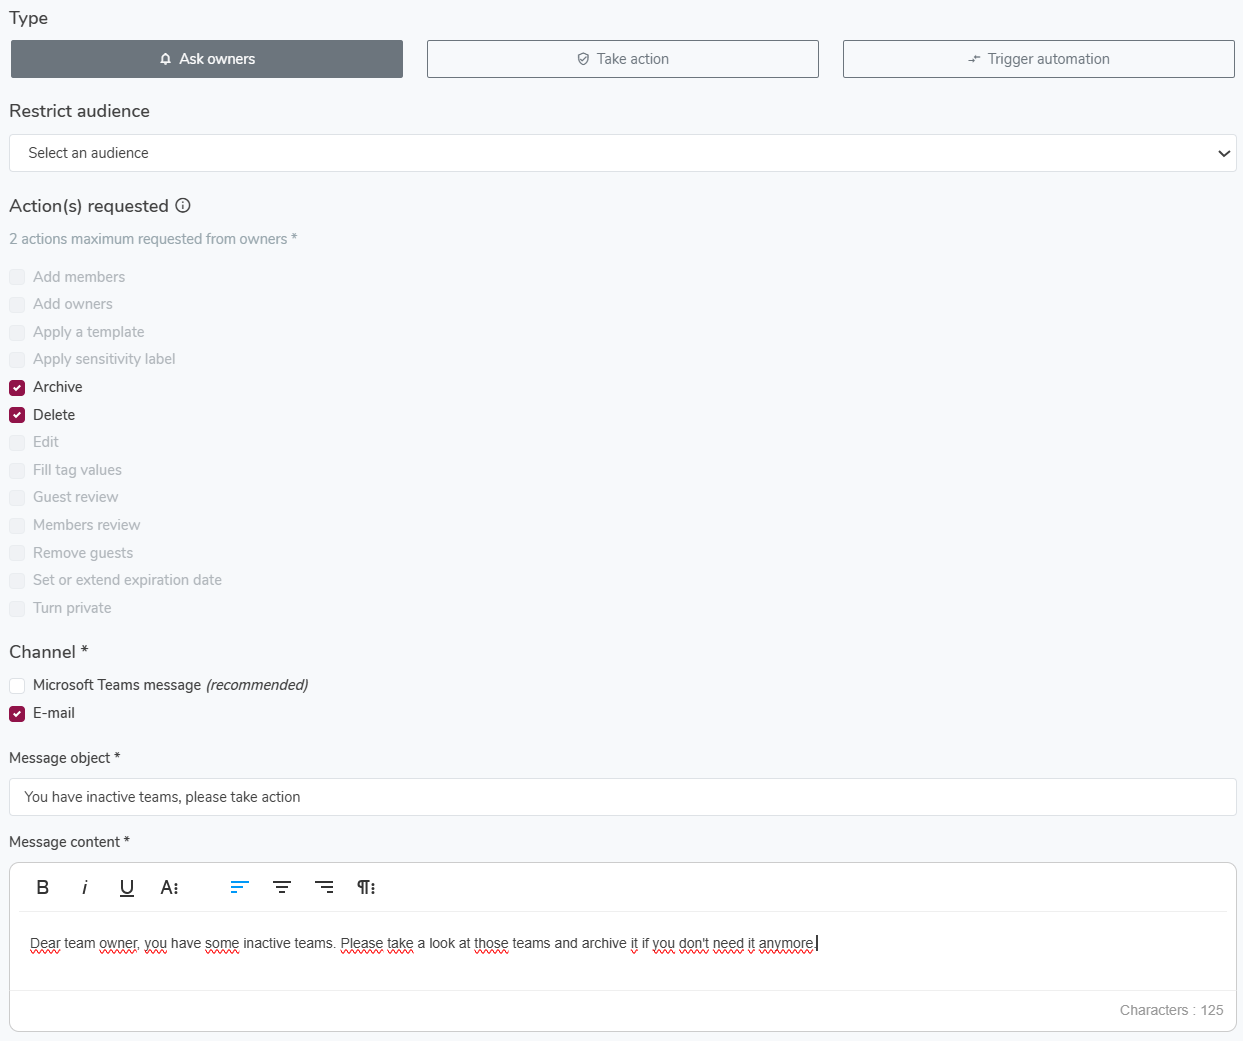Toggle italic formatting in the editor
This screenshot has height=1041, width=1243.
[x=85, y=887]
